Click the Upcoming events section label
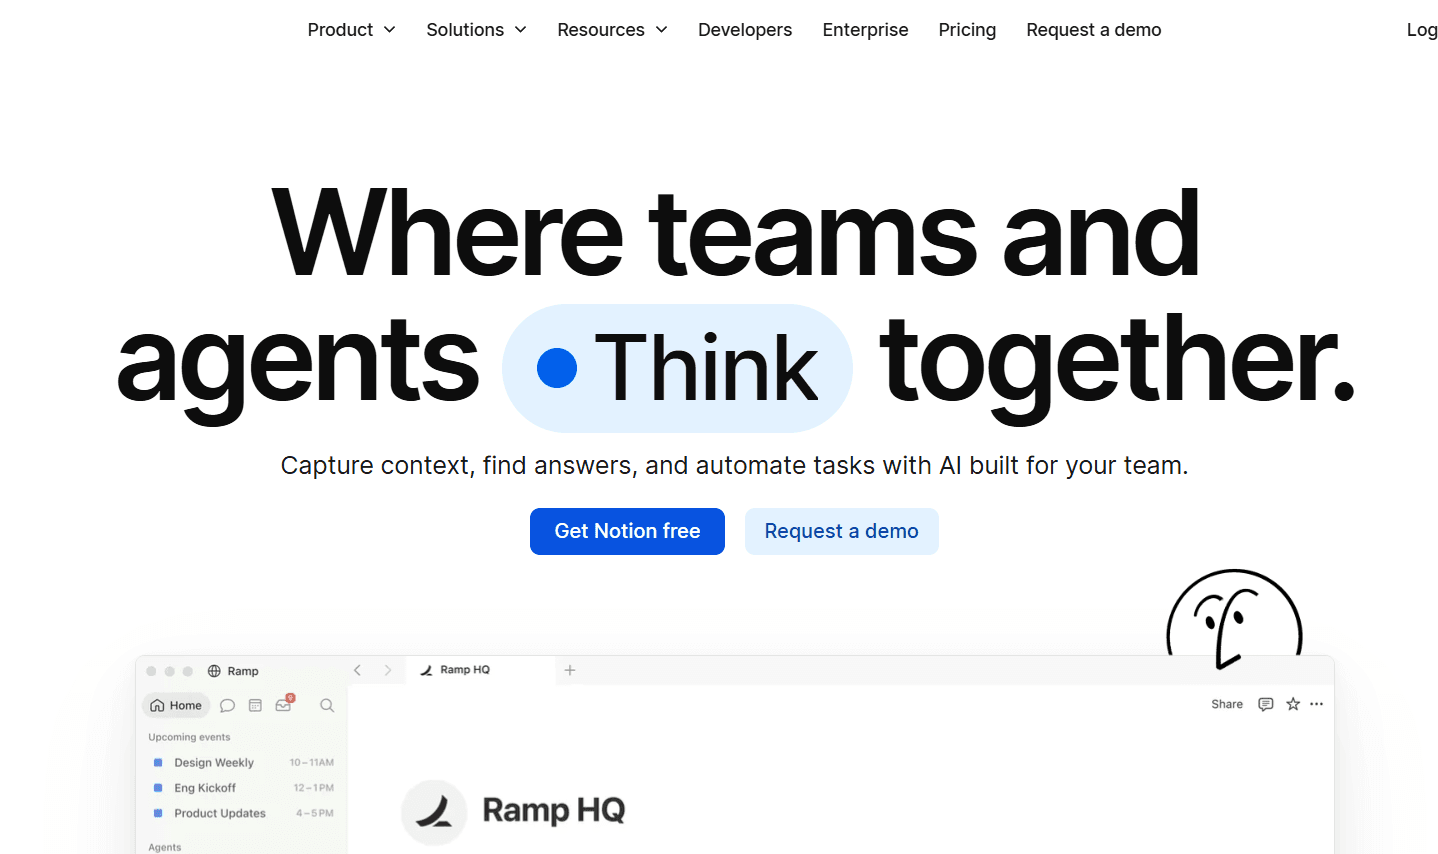 click(189, 737)
